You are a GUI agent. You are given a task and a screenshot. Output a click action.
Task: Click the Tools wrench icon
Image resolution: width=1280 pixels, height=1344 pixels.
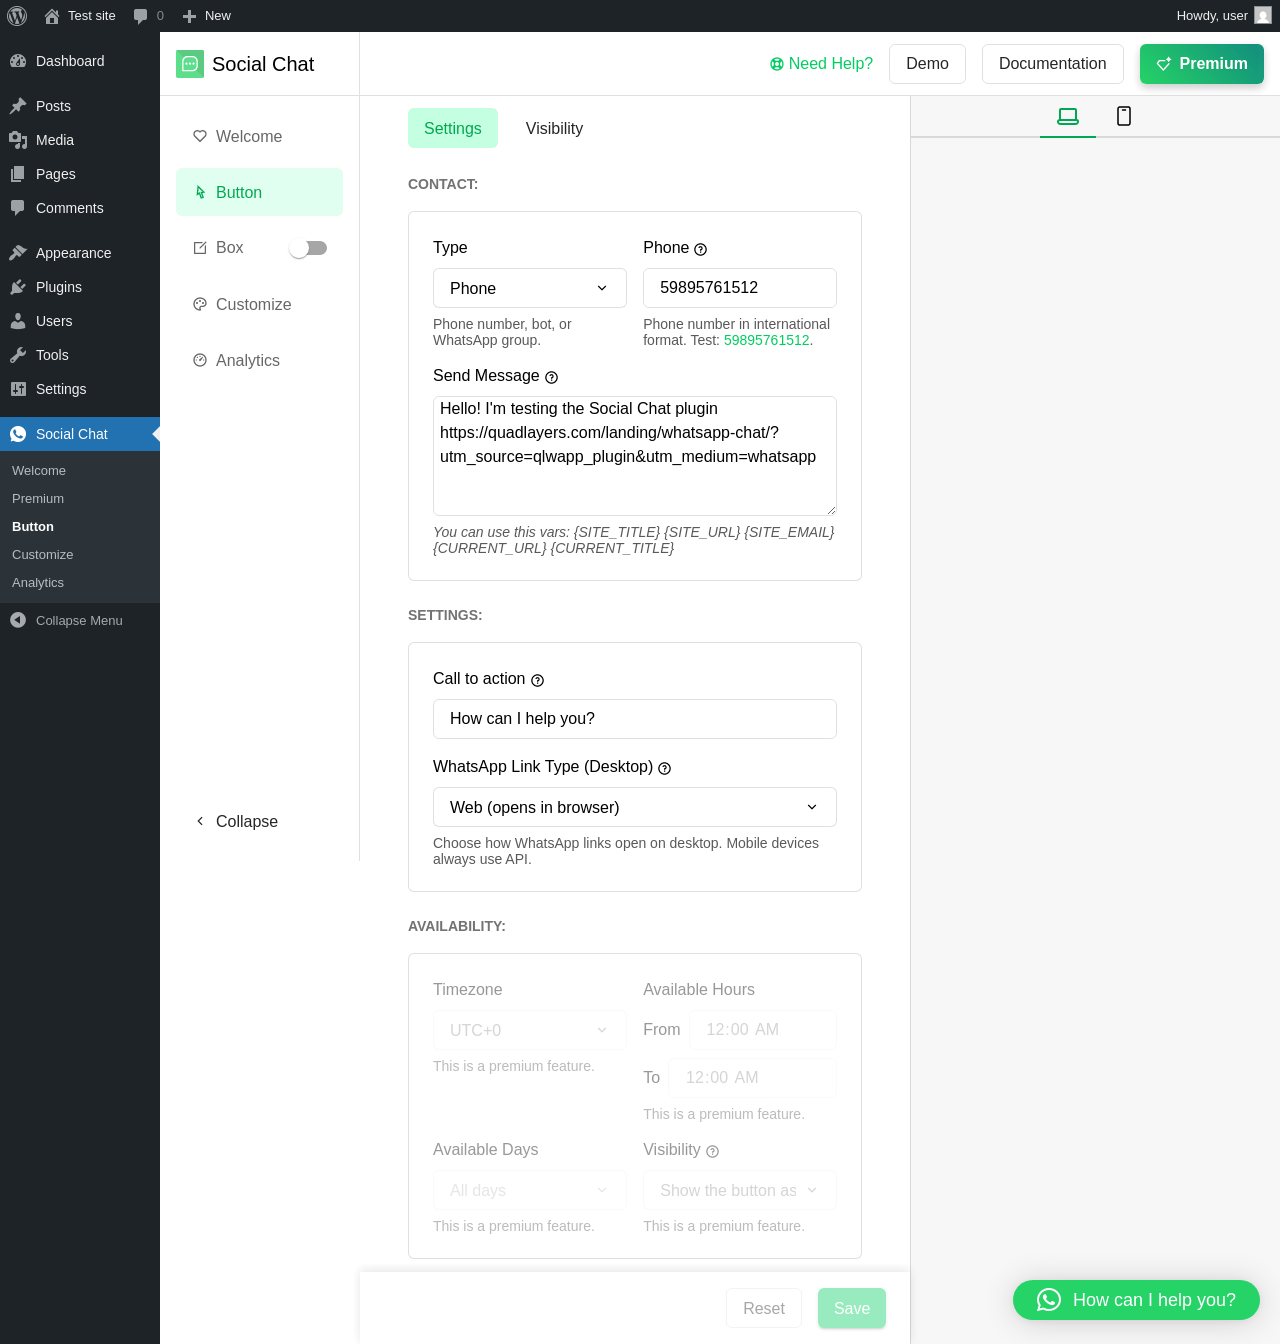click(x=18, y=355)
